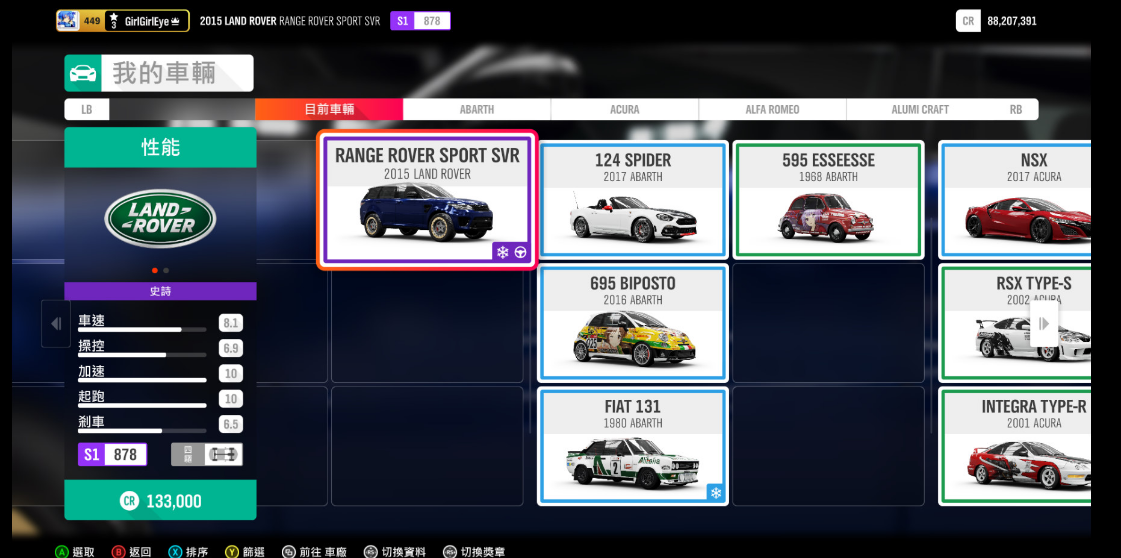Image resolution: width=1121 pixels, height=558 pixels.
Task: Open the ALUMI CRAFT manufacturer tab
Action: (x=920, y=109)
